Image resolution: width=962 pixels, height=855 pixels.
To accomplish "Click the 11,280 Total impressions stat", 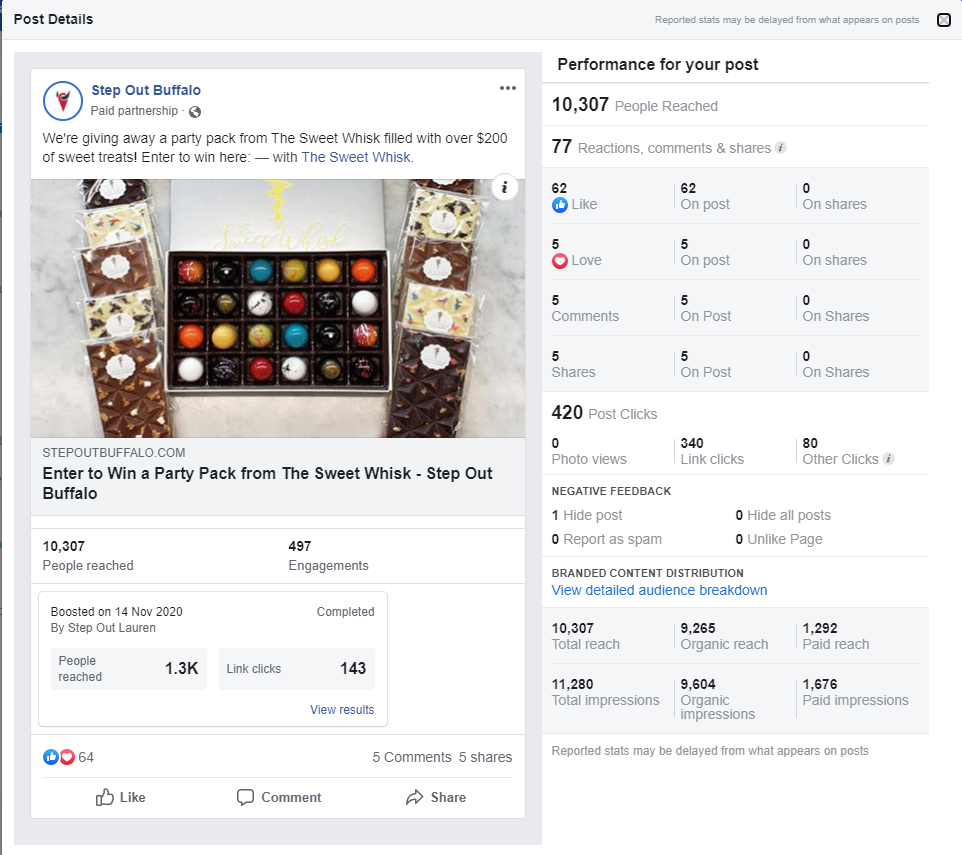I will pyautogui.click(x=606, y=692).
